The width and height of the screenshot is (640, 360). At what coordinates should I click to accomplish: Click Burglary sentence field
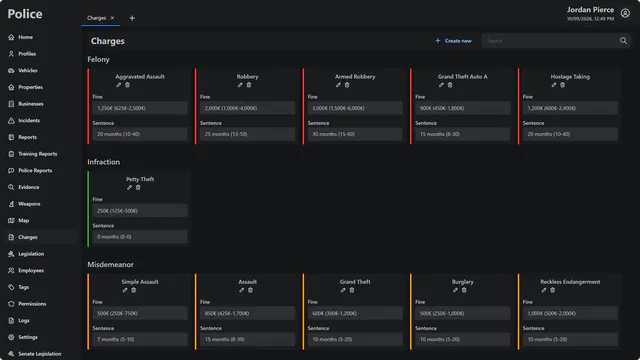pyautogui.click(x=463, y=339)
